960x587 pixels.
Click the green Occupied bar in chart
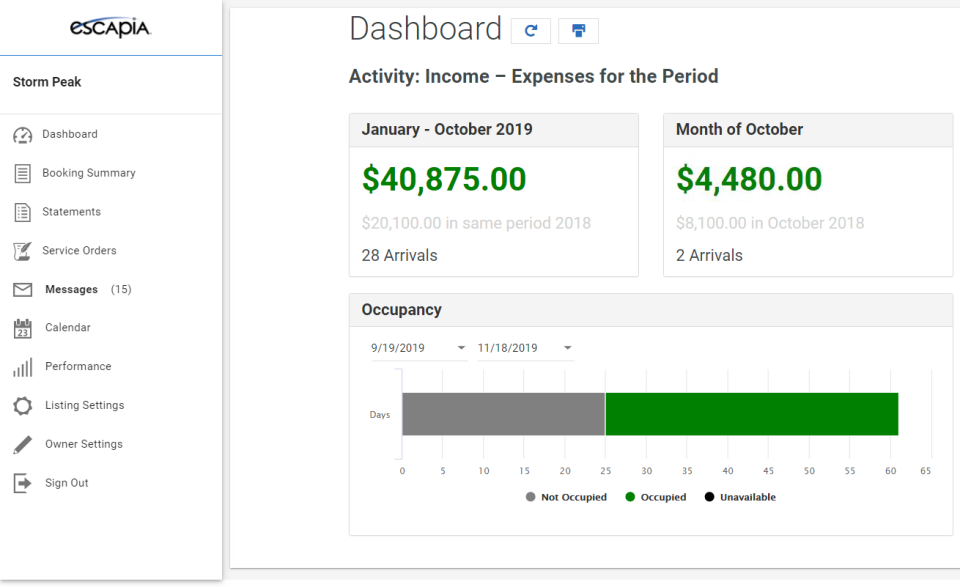point(751,414)
